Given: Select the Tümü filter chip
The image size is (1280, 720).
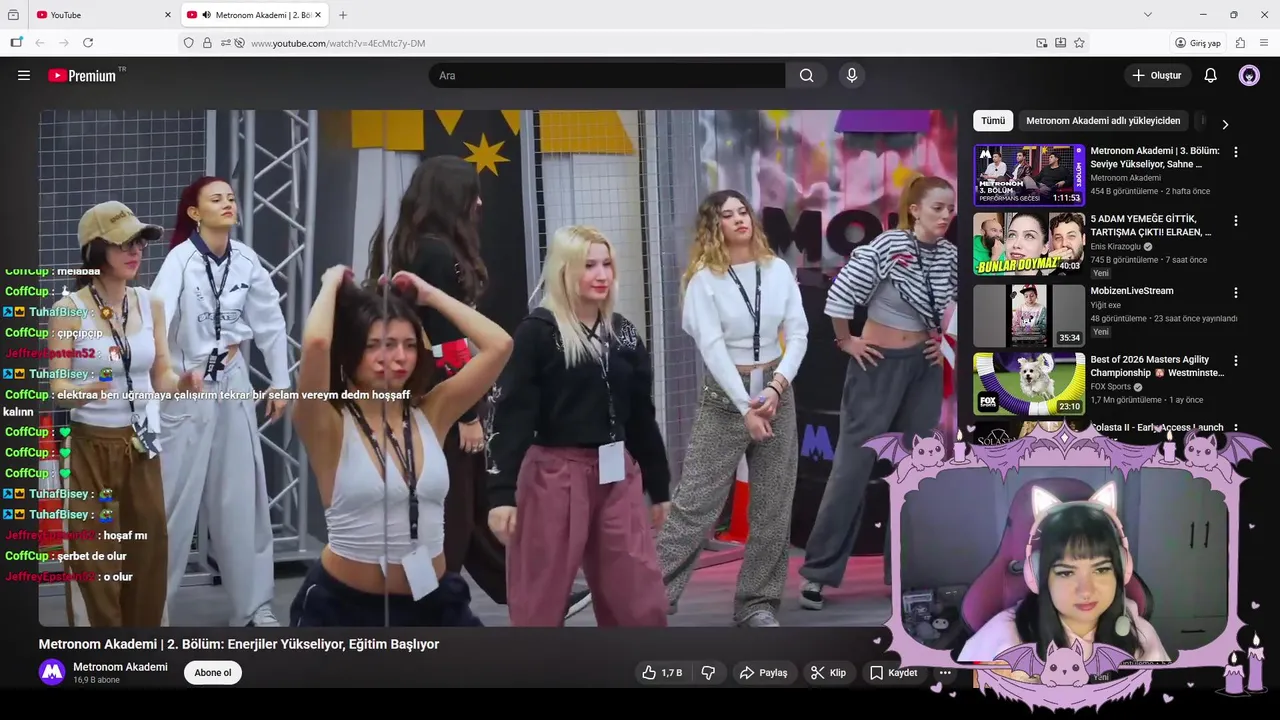Looking at the screenshot, I should pos(993,121).
